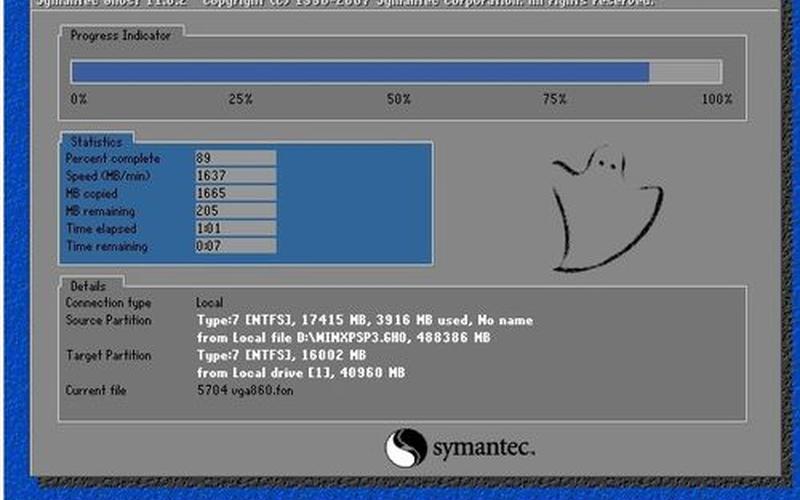Click the MB remaining value 205
Image resolution: width=800 pixels, height=500 pixels.
coord(235,210)
